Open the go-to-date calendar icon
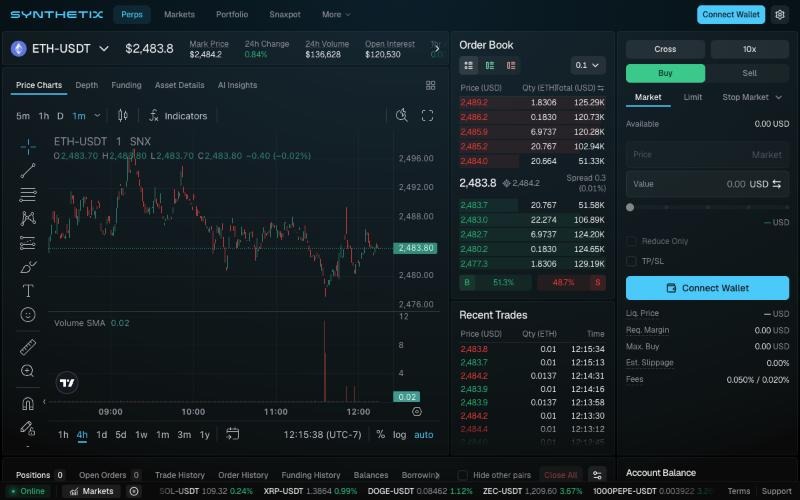Screen dimensions: 800x500 pos(232,434)
